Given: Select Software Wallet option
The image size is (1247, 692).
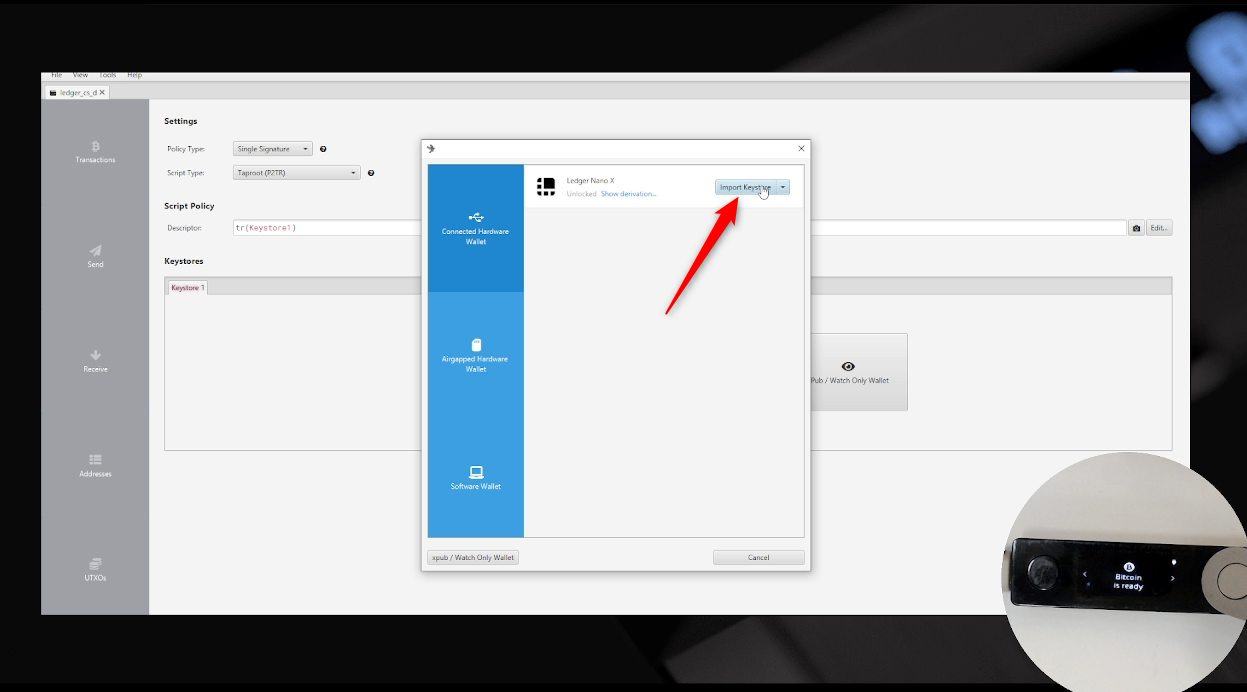Looking at the screenshot, I should (476, 478).
